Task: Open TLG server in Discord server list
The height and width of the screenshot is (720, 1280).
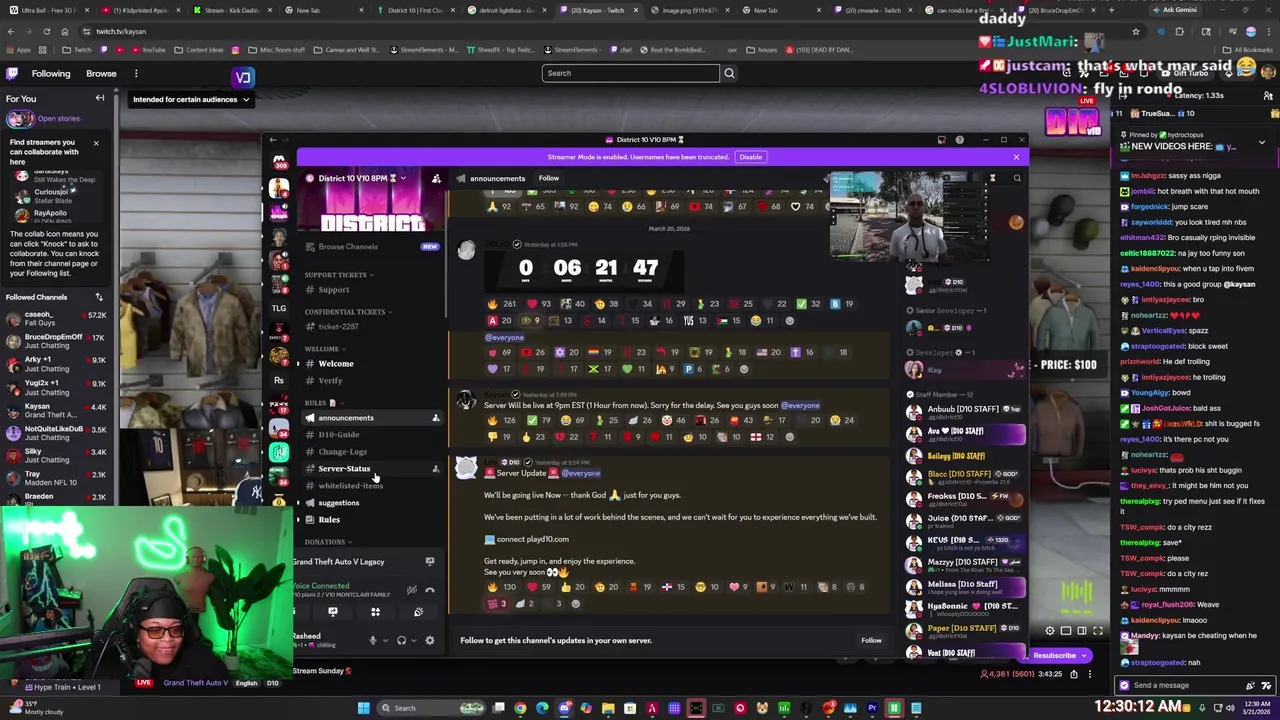Action: click(279, 308)
